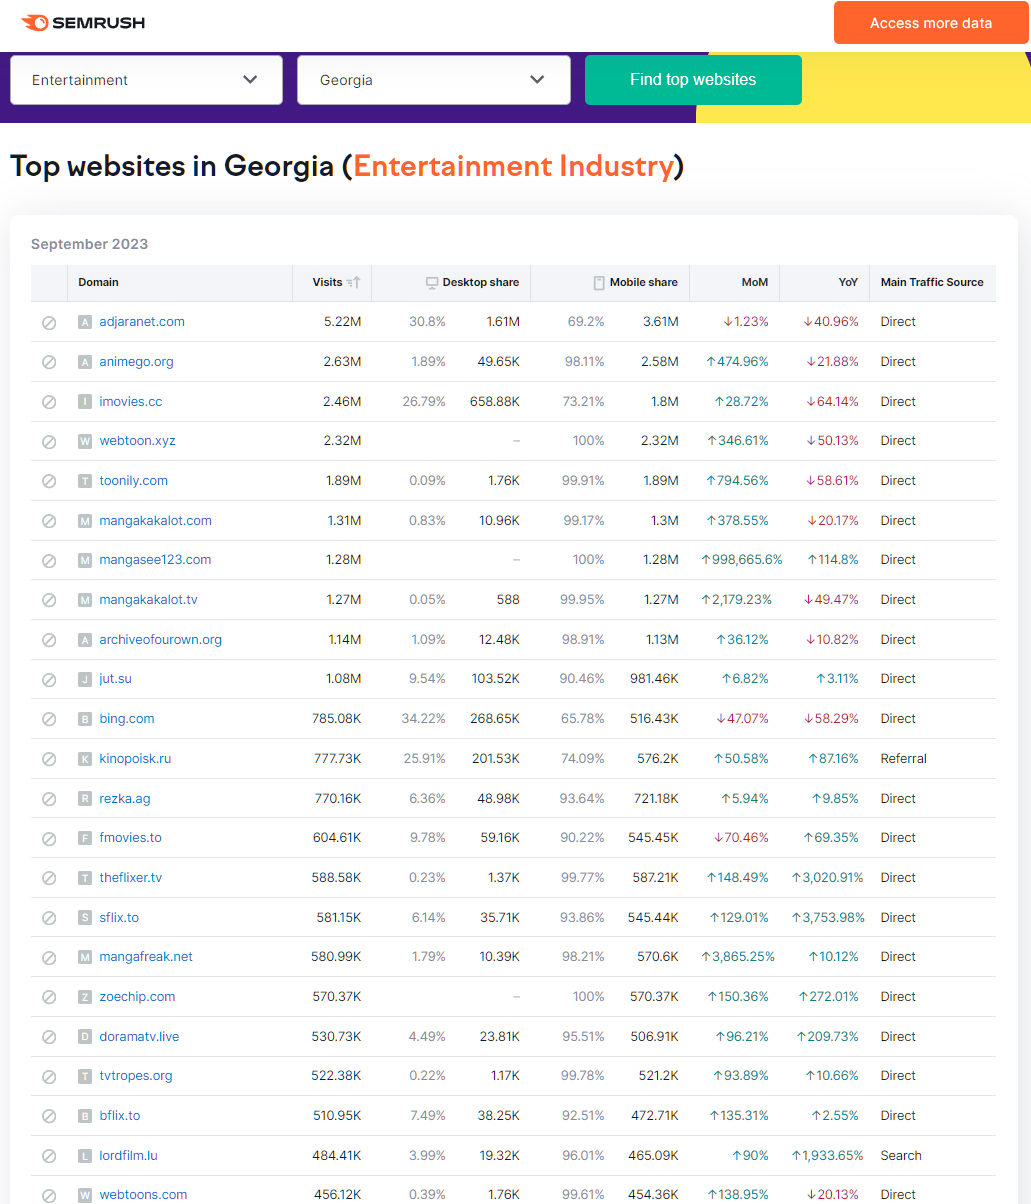
Task: Click the YoY column header
Action: click(x=848, y=282)
